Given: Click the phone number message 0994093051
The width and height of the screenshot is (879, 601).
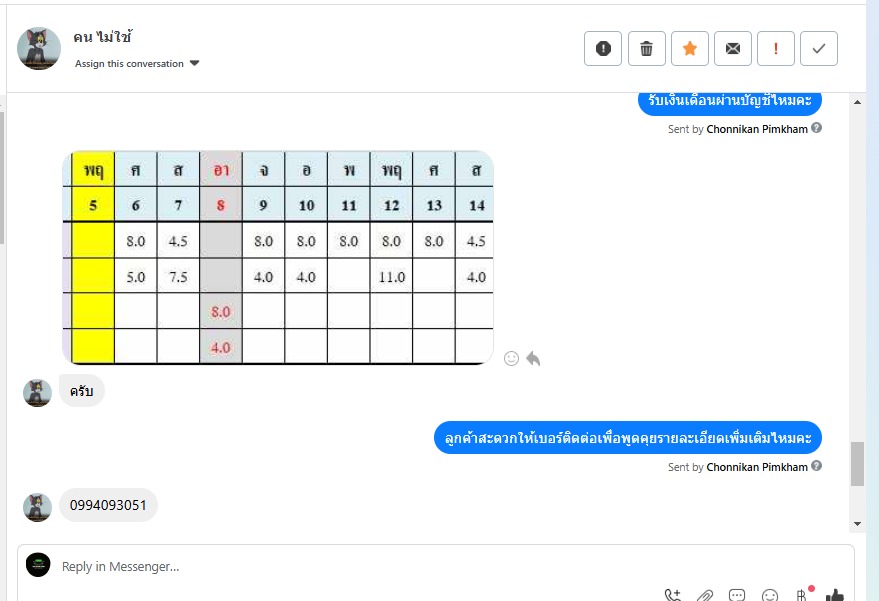Looking at the screenshot, I should 108,505.
